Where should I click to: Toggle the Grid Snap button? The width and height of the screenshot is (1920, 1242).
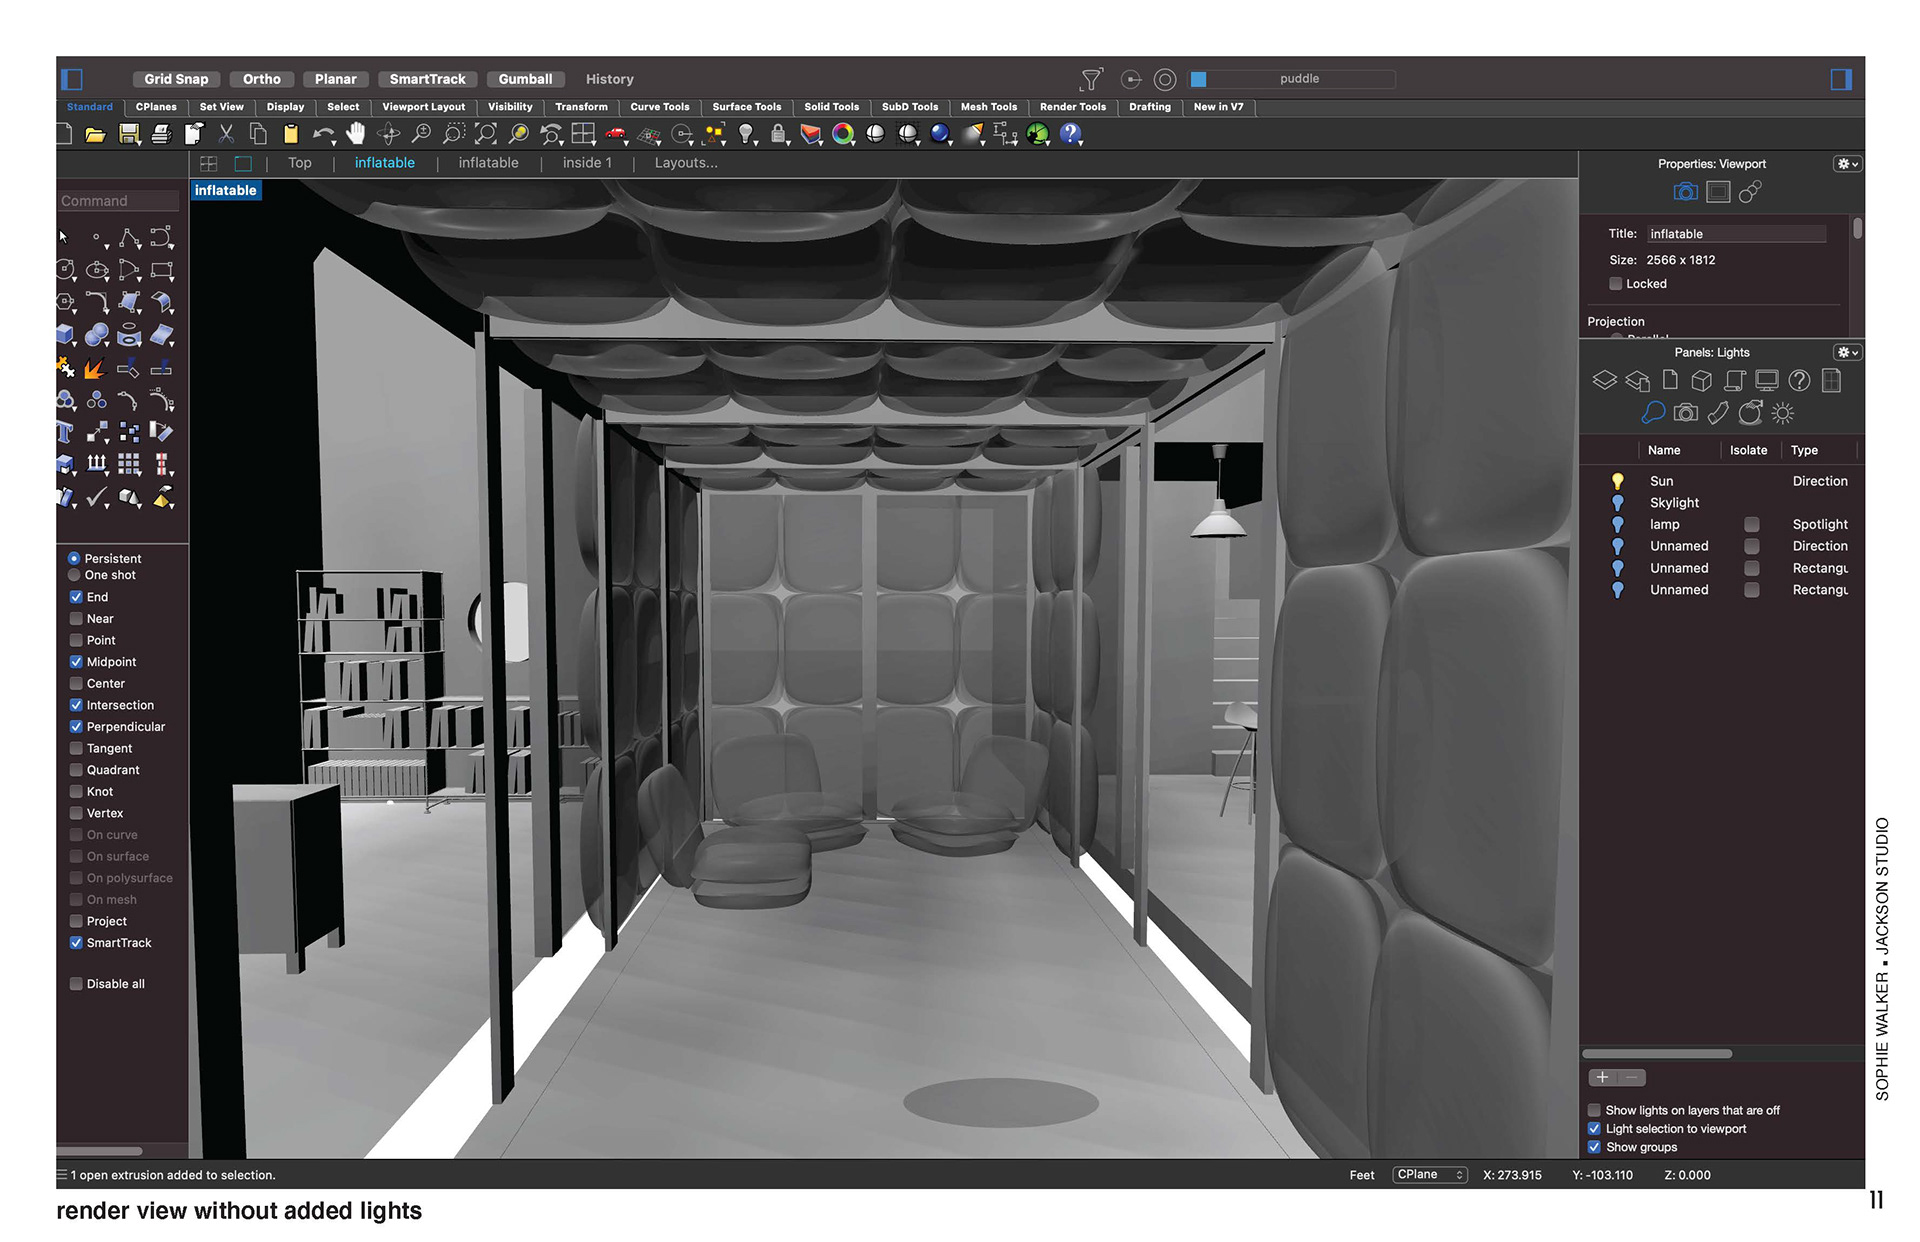pos(176,79)
